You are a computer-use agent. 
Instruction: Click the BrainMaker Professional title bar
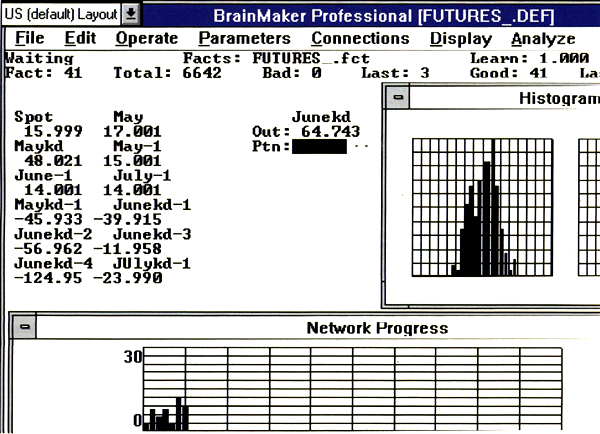click(371, 15)
